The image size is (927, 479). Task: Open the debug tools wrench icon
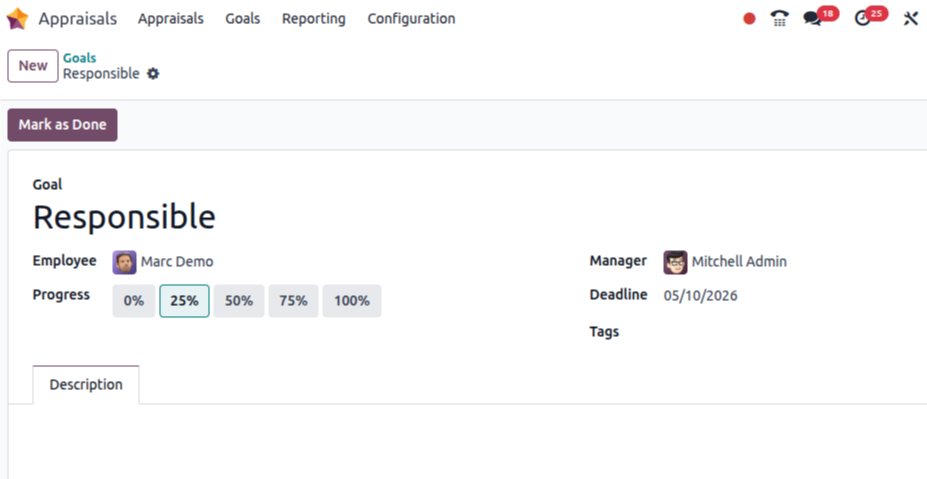(x=910, y=18)
